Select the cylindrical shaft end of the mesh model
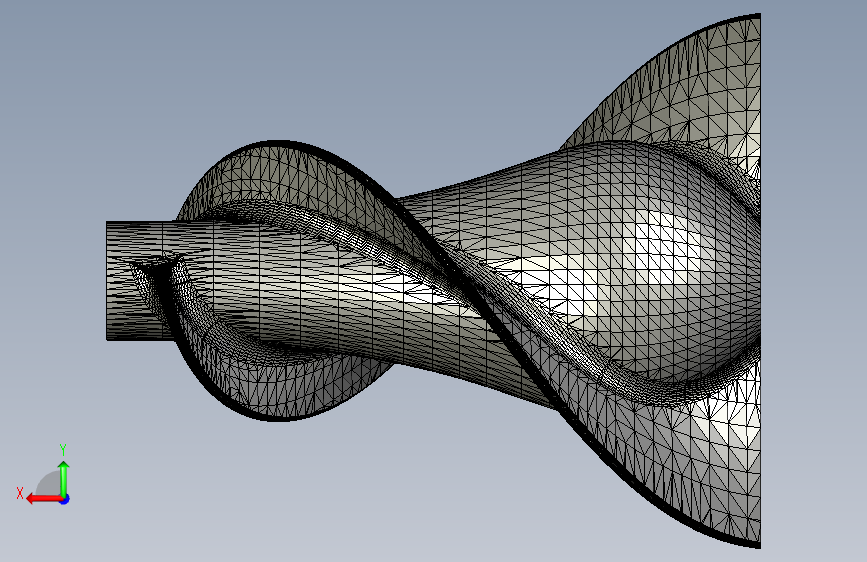 point(140,280)
